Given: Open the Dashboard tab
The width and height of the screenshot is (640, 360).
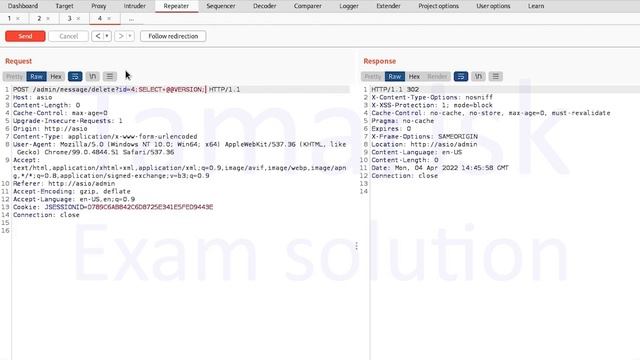Looking at the screenshot, I should tap(23, 6).
